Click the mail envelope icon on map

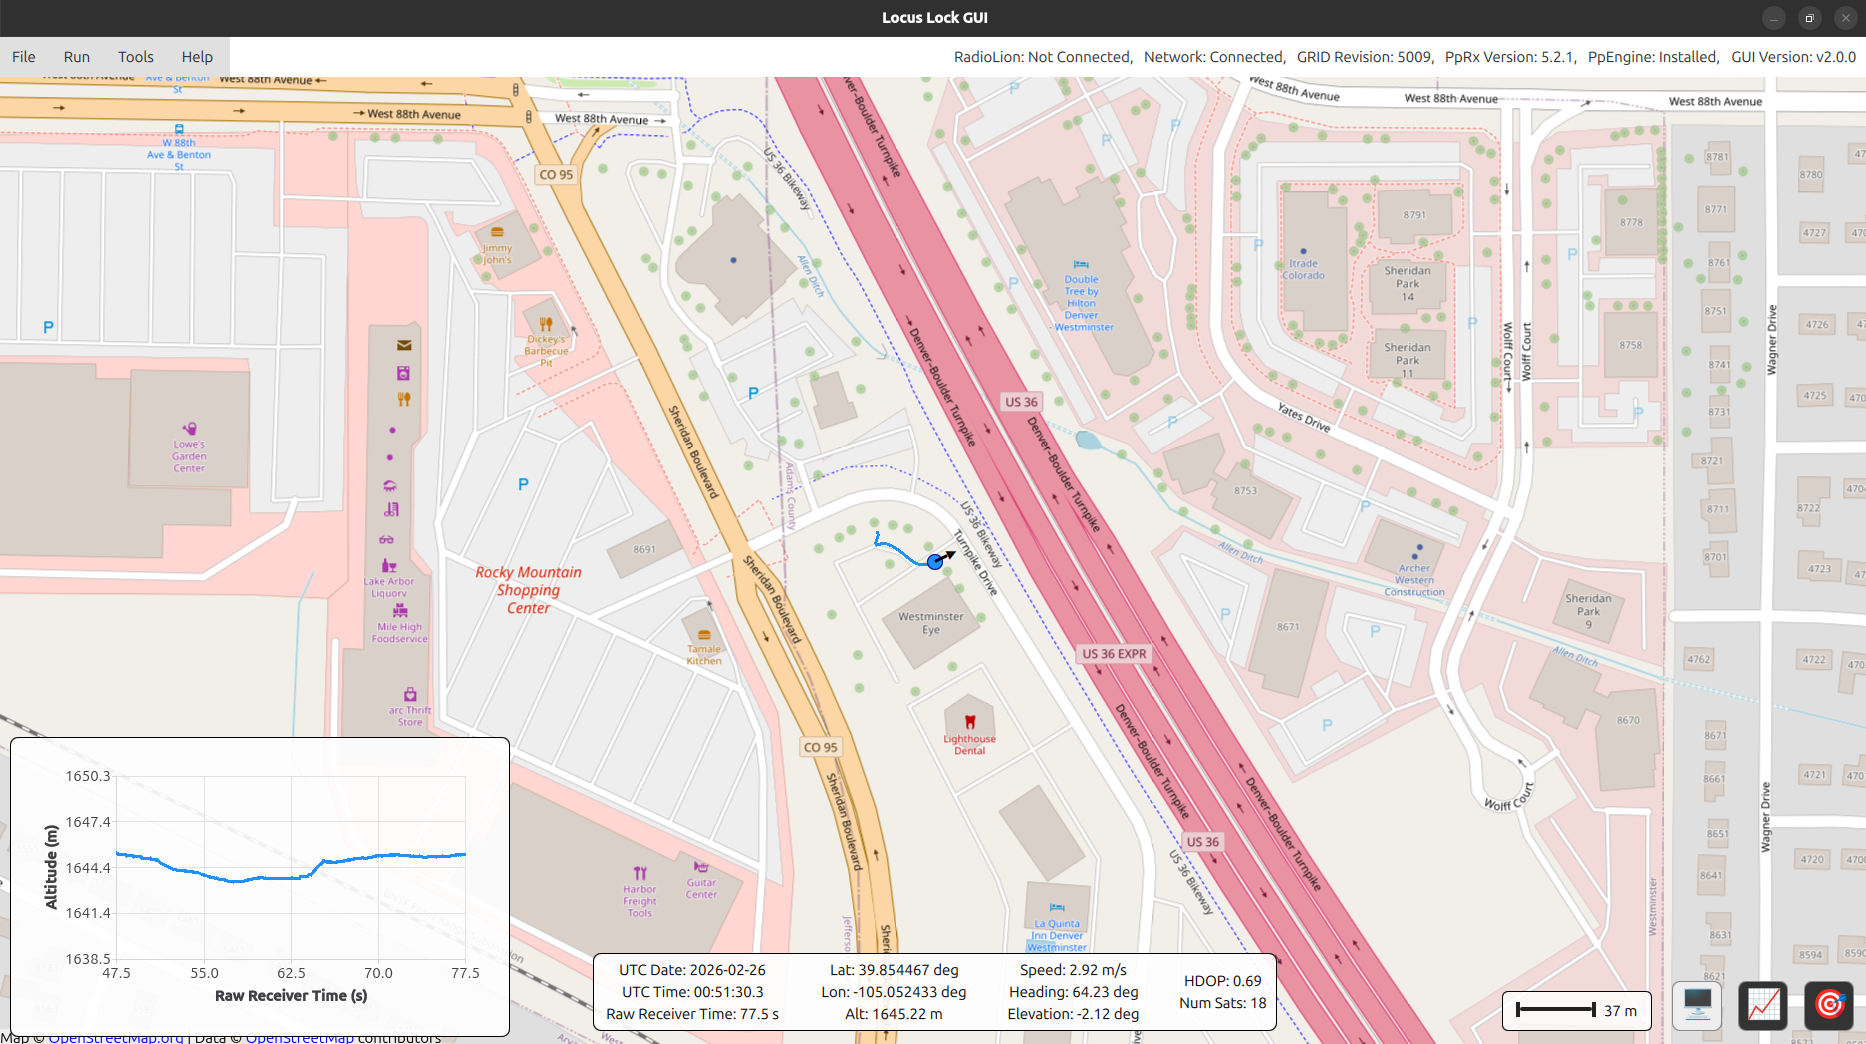click(x=404, y=346)
